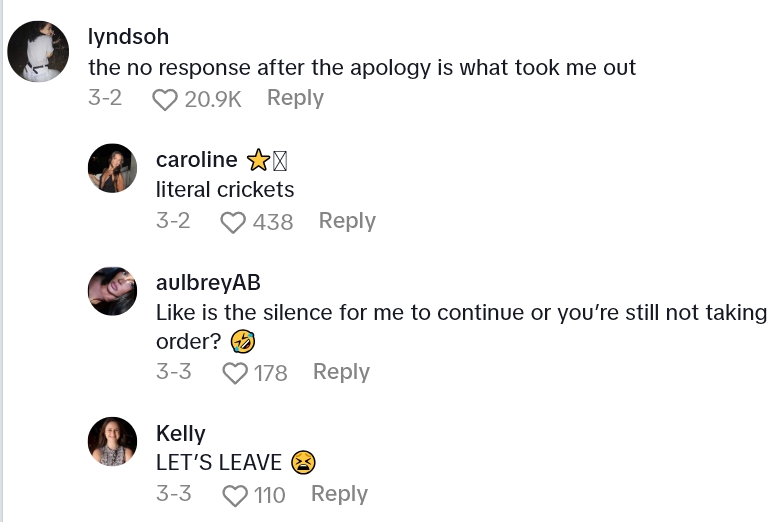Click the 438 like count on caroline's reply
Screen dimensions: 773x522
pos(273,222)
